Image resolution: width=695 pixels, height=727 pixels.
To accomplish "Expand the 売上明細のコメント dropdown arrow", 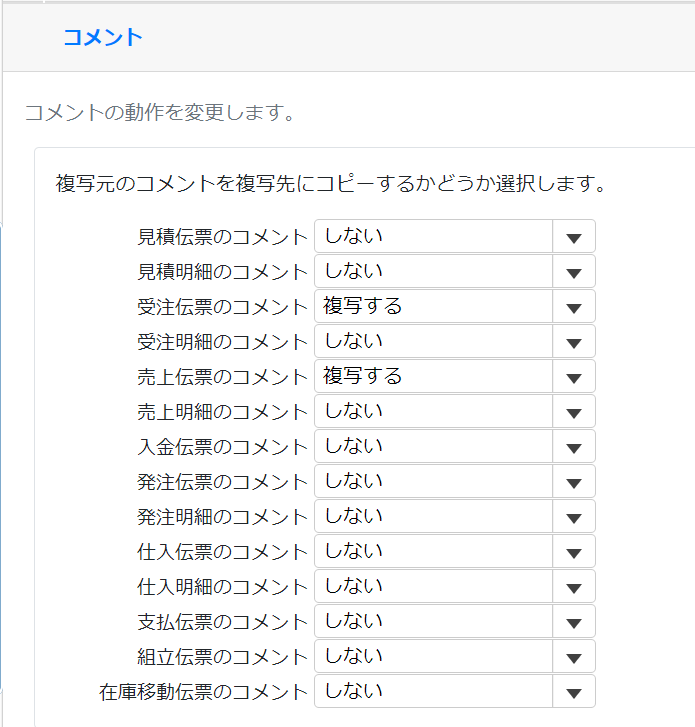I will (x=574, y=411).
